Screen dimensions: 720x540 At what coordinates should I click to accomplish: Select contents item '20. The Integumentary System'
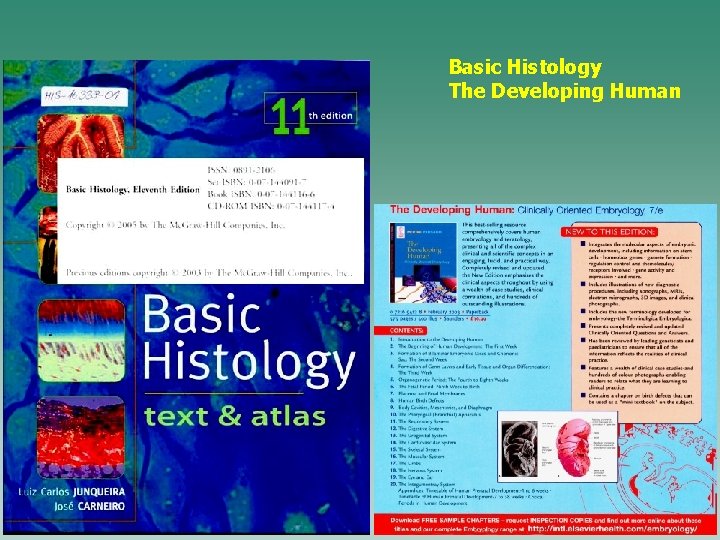tap(422, 484)
